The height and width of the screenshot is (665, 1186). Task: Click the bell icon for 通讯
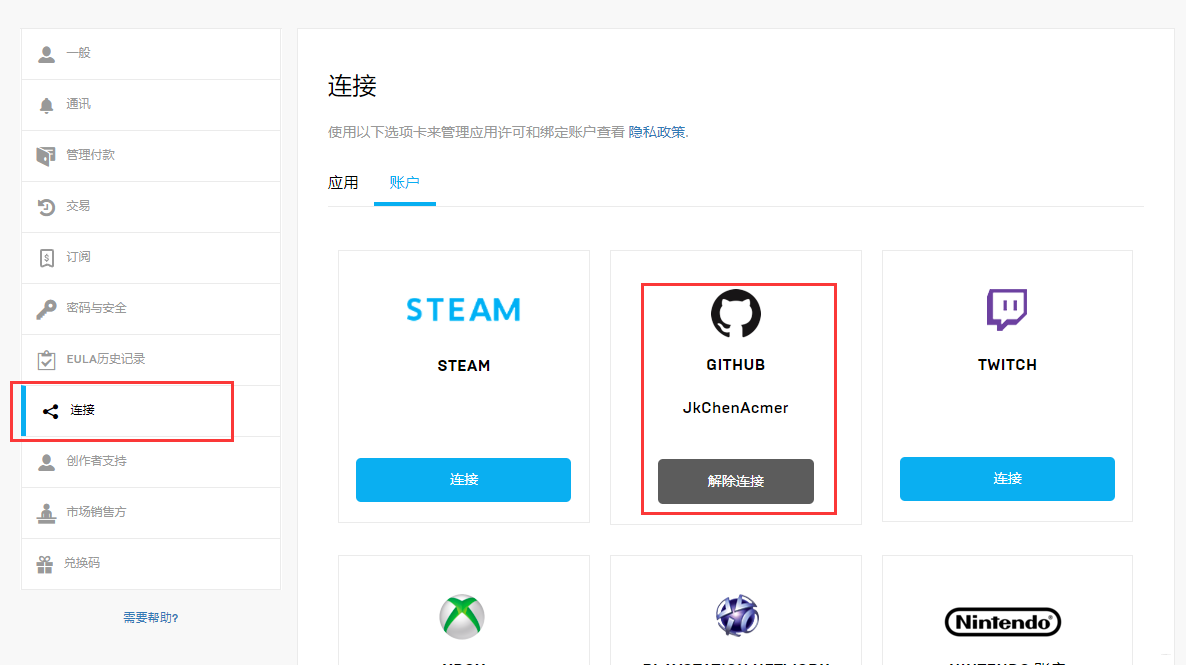[x=46, y=105]
